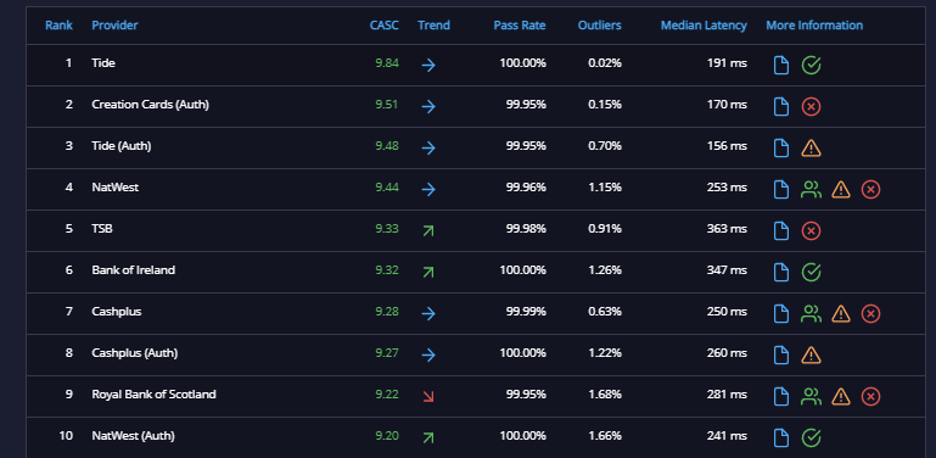Click the 99.98% pass rate value
The width and height of the screenshot is (936, 458).
pyautogui.click(x=526, y=229)
